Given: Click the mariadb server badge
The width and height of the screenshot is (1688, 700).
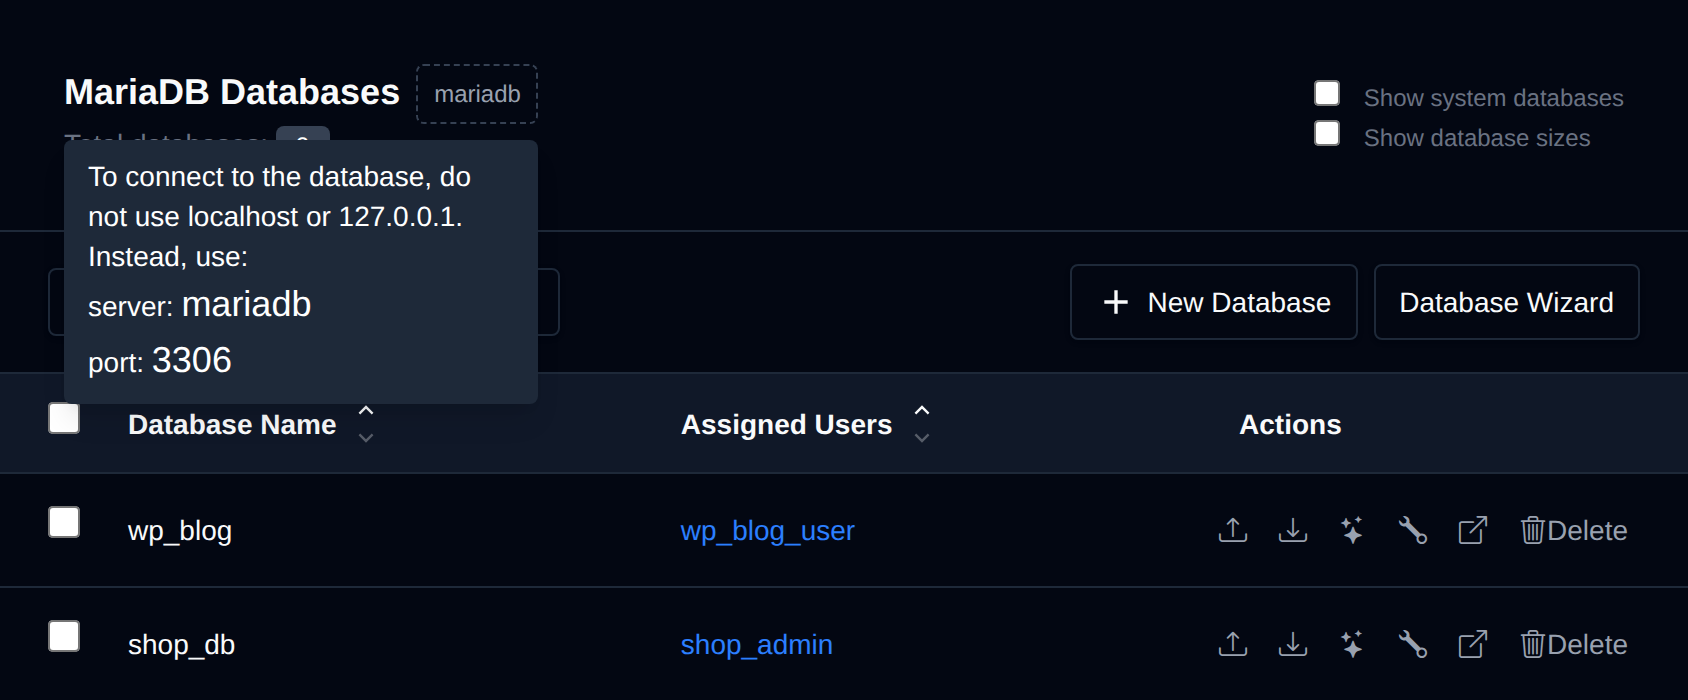Looking at the screenshot, I should point(477,94).
